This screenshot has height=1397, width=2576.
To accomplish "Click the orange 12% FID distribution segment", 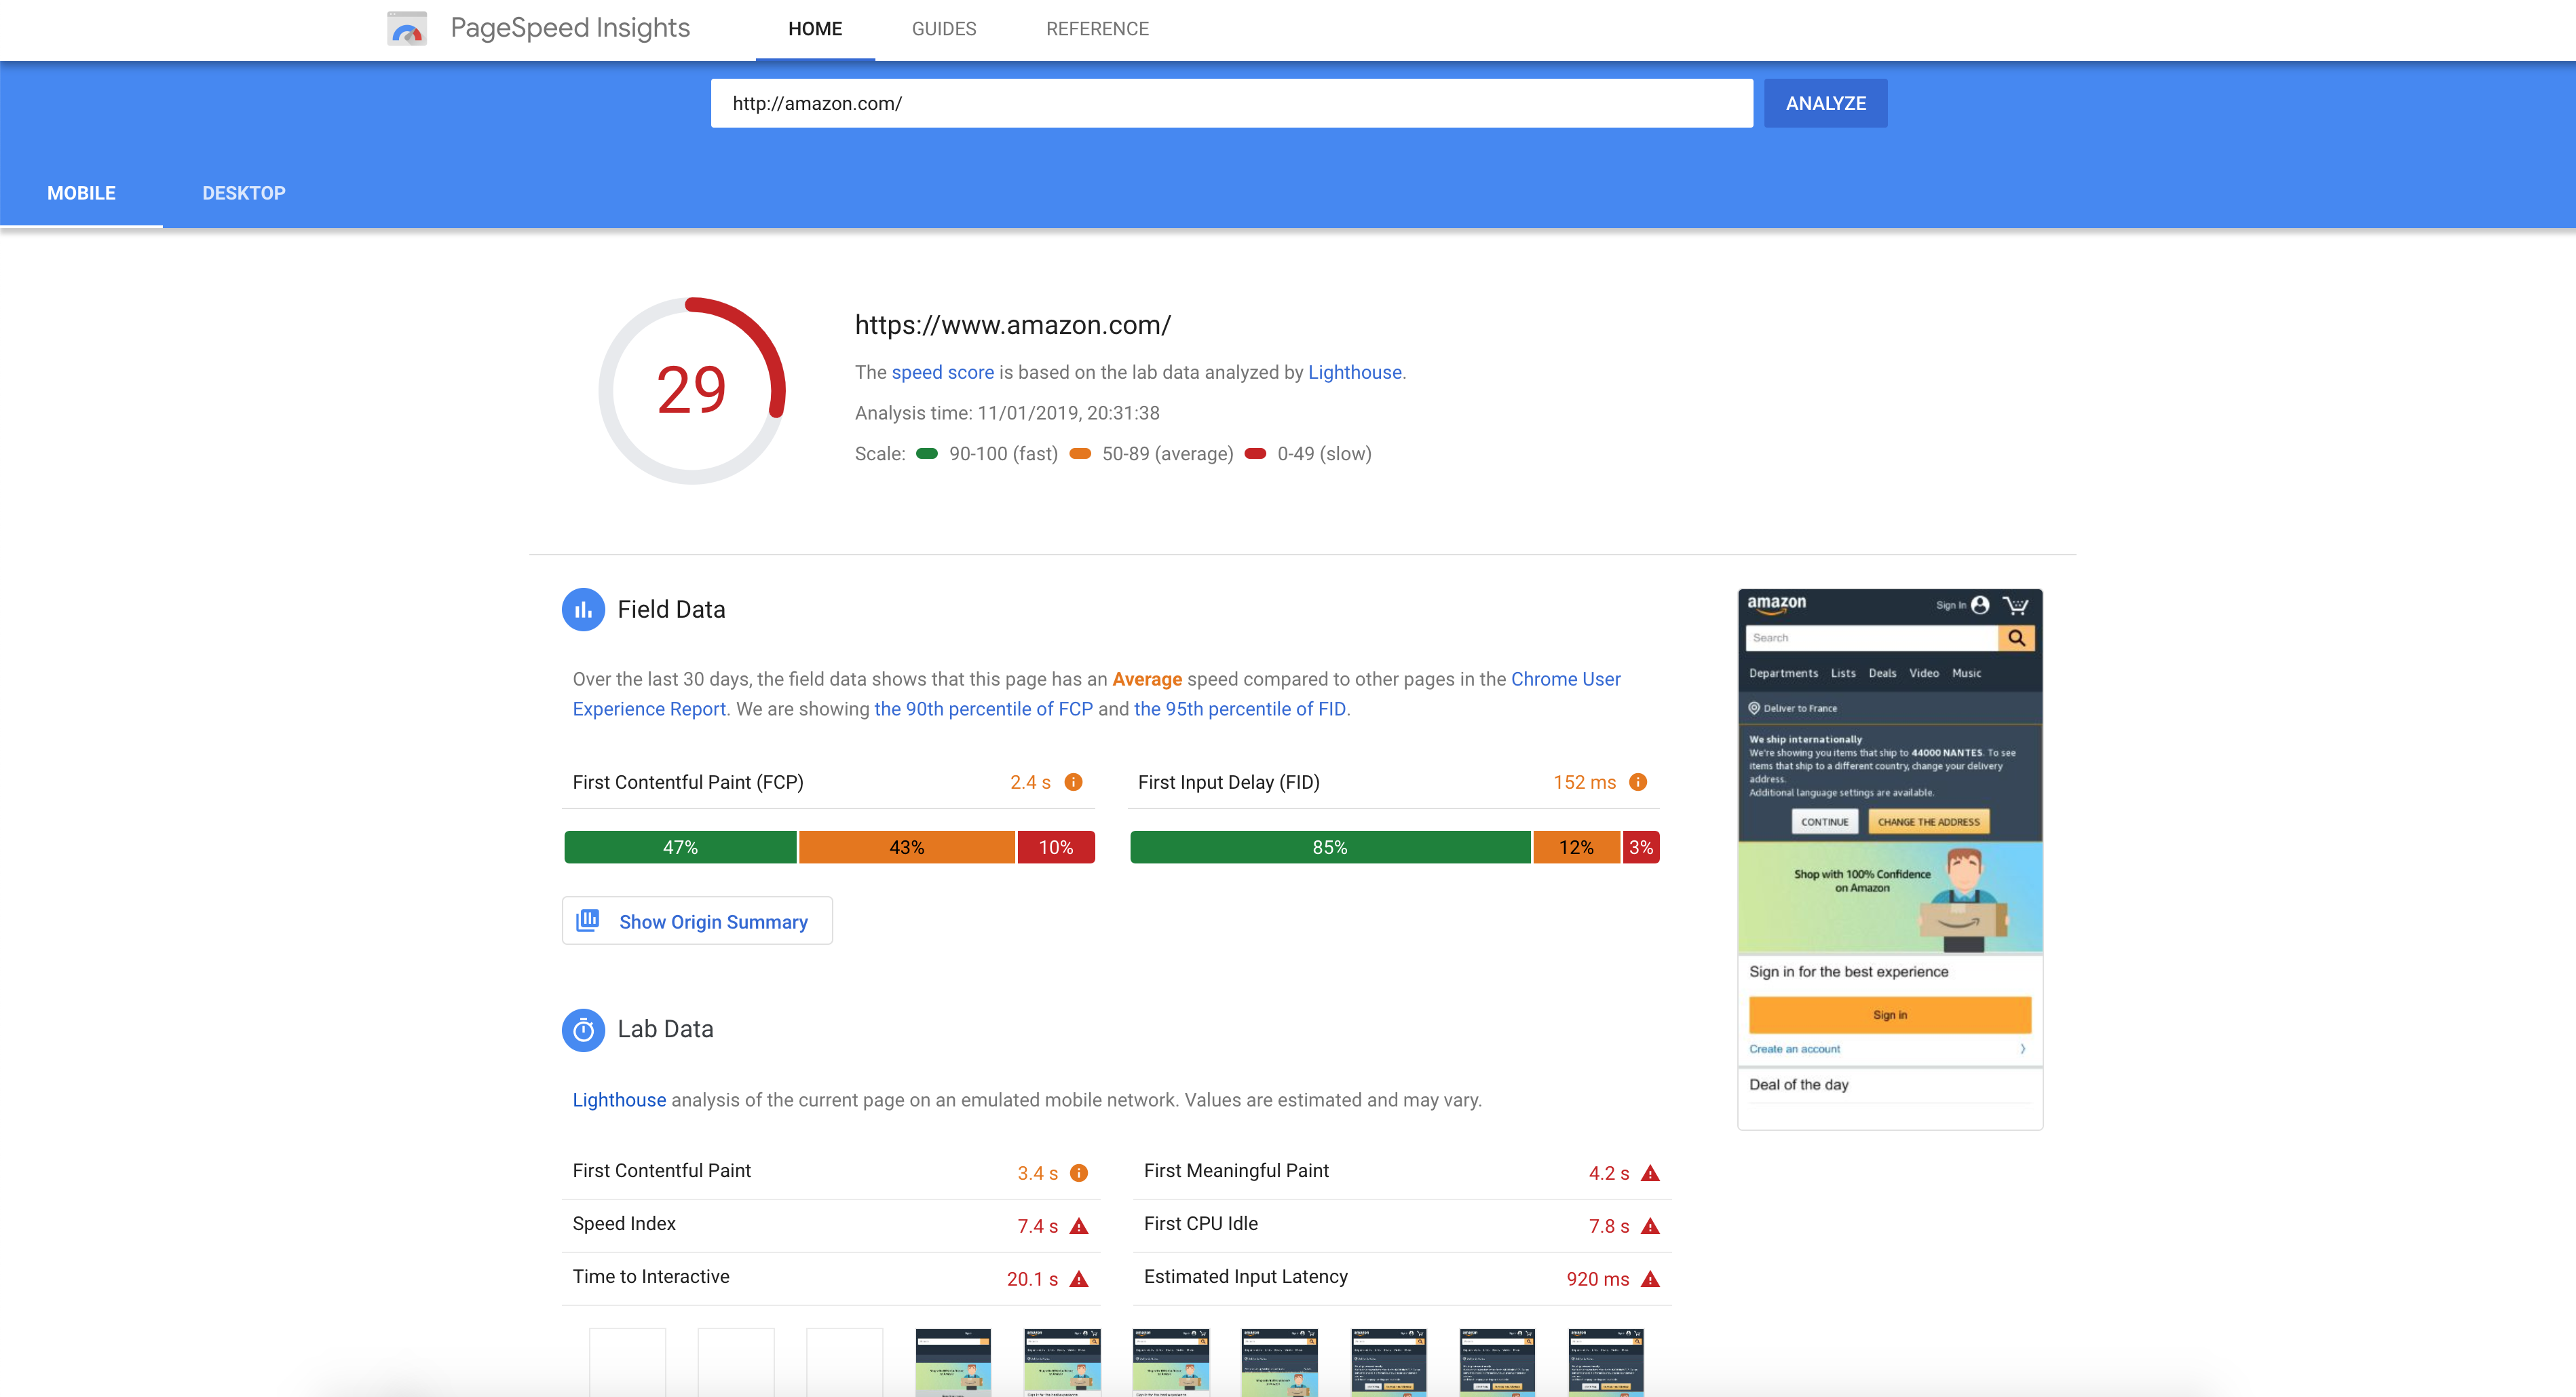I will (1576, 847).
